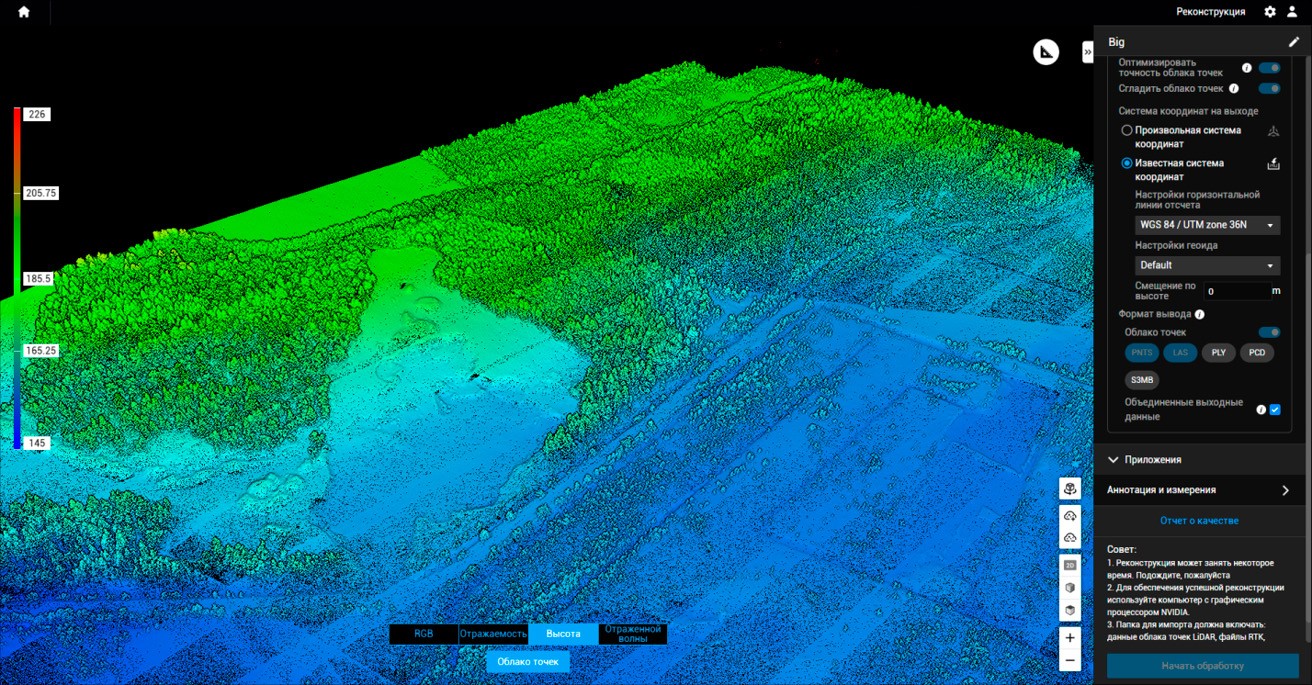Select Произвольная система координат radio button

tap(1127, 130)
